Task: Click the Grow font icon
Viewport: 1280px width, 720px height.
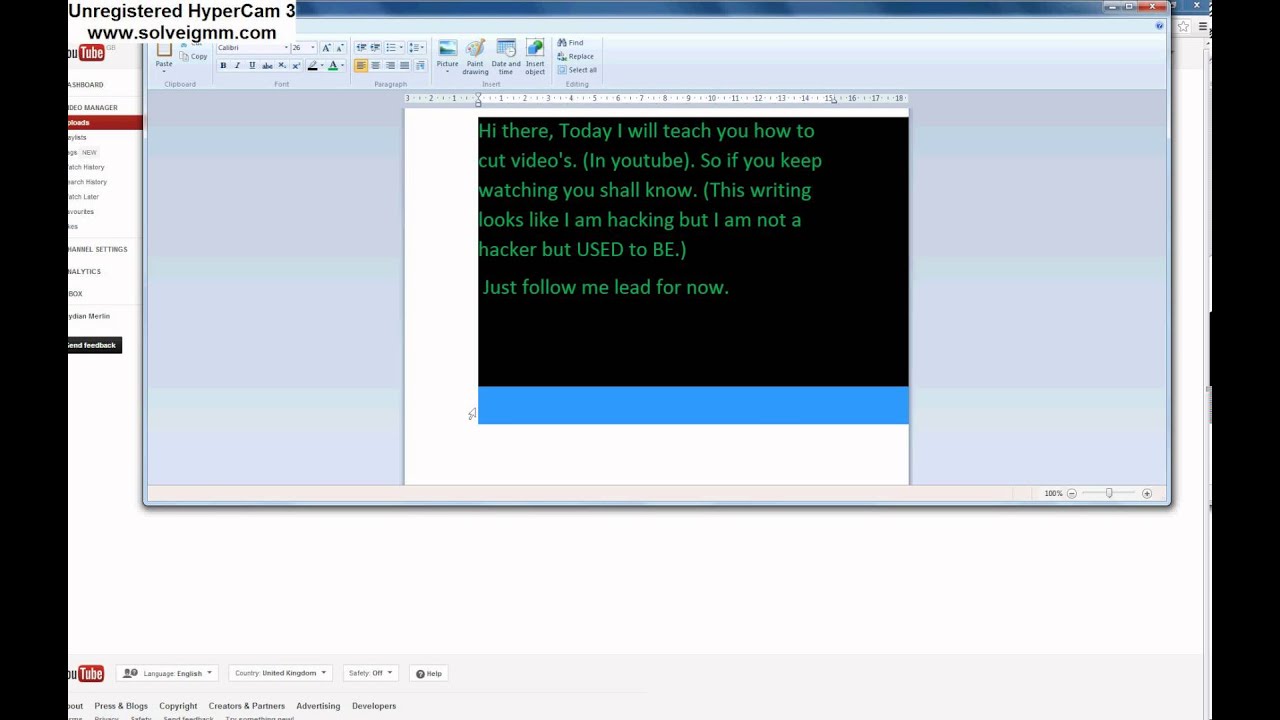Action: [x=326, y=48]
